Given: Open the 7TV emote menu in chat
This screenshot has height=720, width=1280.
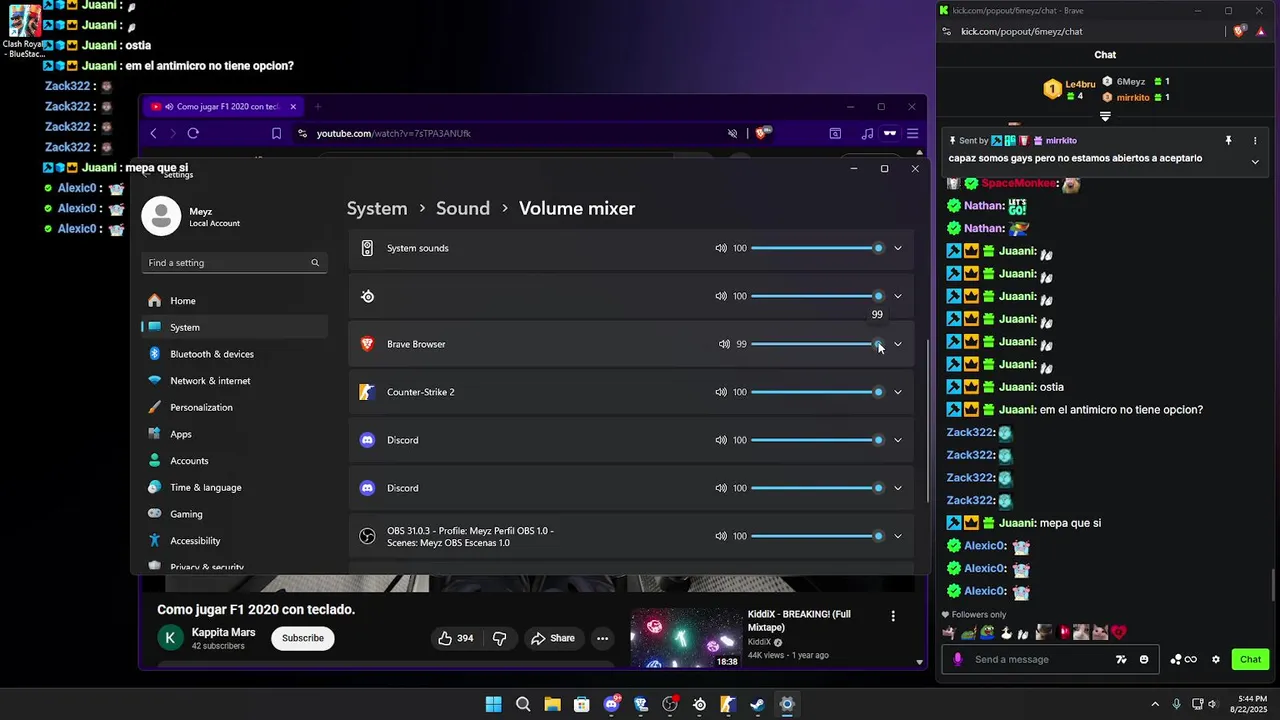Looking at the screenshot, I should [1121, 659].
